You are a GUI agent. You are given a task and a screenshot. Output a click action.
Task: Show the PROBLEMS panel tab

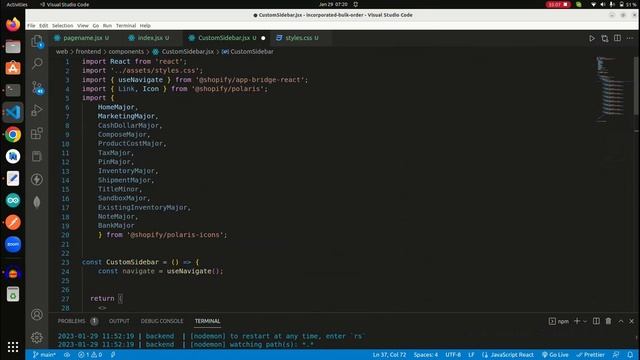78,321
